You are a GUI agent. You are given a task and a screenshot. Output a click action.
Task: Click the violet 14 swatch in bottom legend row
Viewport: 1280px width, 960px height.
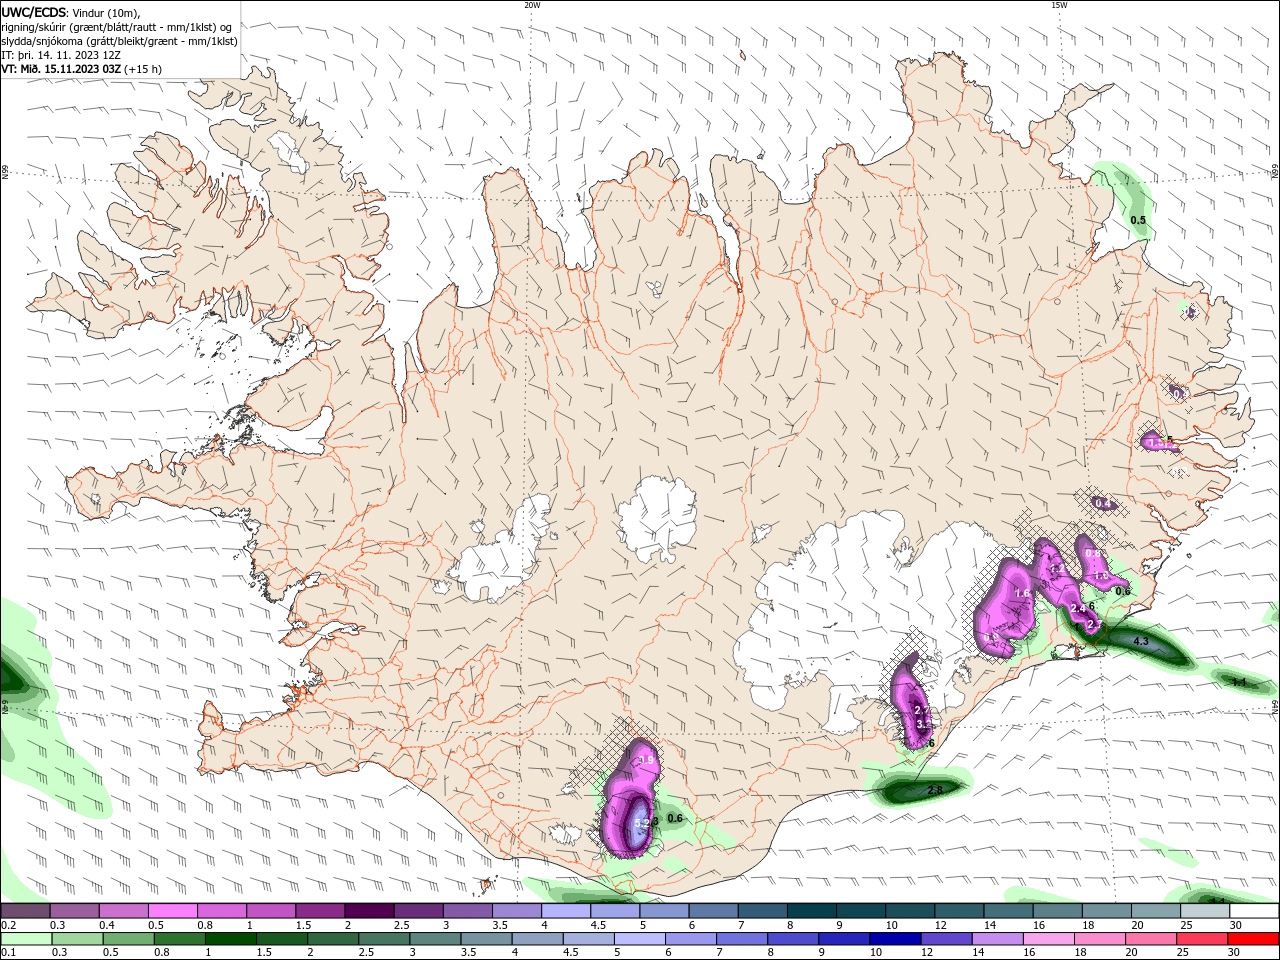[x=998, y=939]
